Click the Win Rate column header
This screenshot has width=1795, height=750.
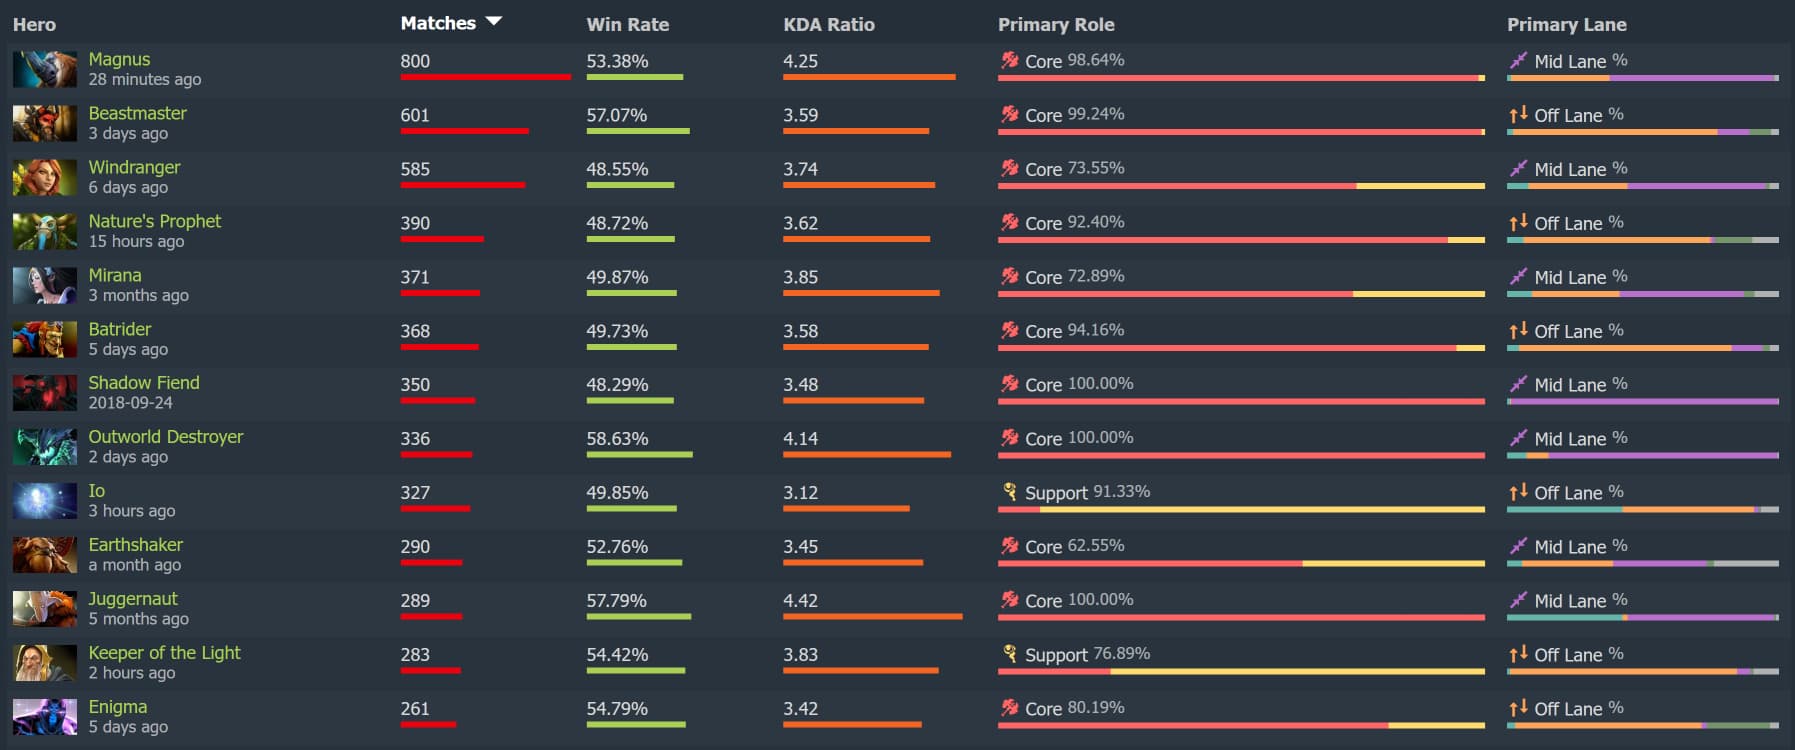[x=628, y=24]
